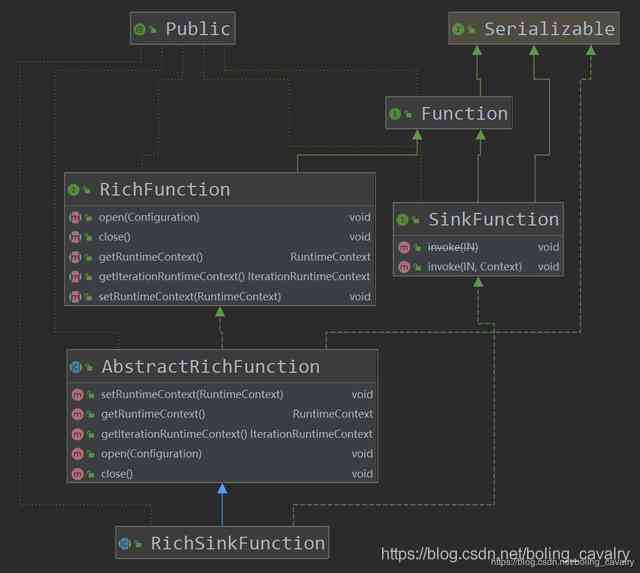Screen dimensions: 640x573
Task: Click IterationRuntimeContext return type in AbstractRichFunction
Action: tap(311, 434)
